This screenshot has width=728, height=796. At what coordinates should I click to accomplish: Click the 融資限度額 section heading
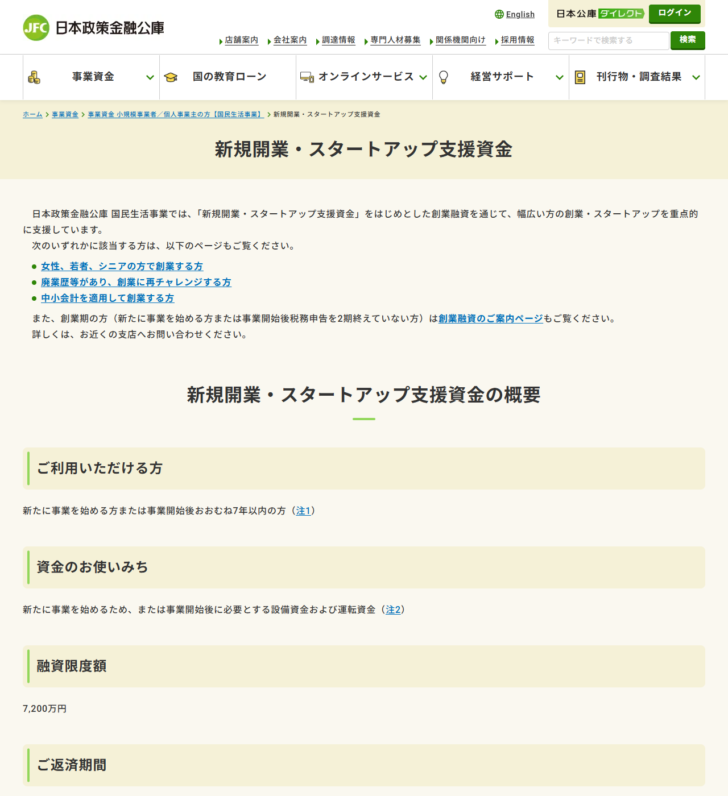(72, 666)
